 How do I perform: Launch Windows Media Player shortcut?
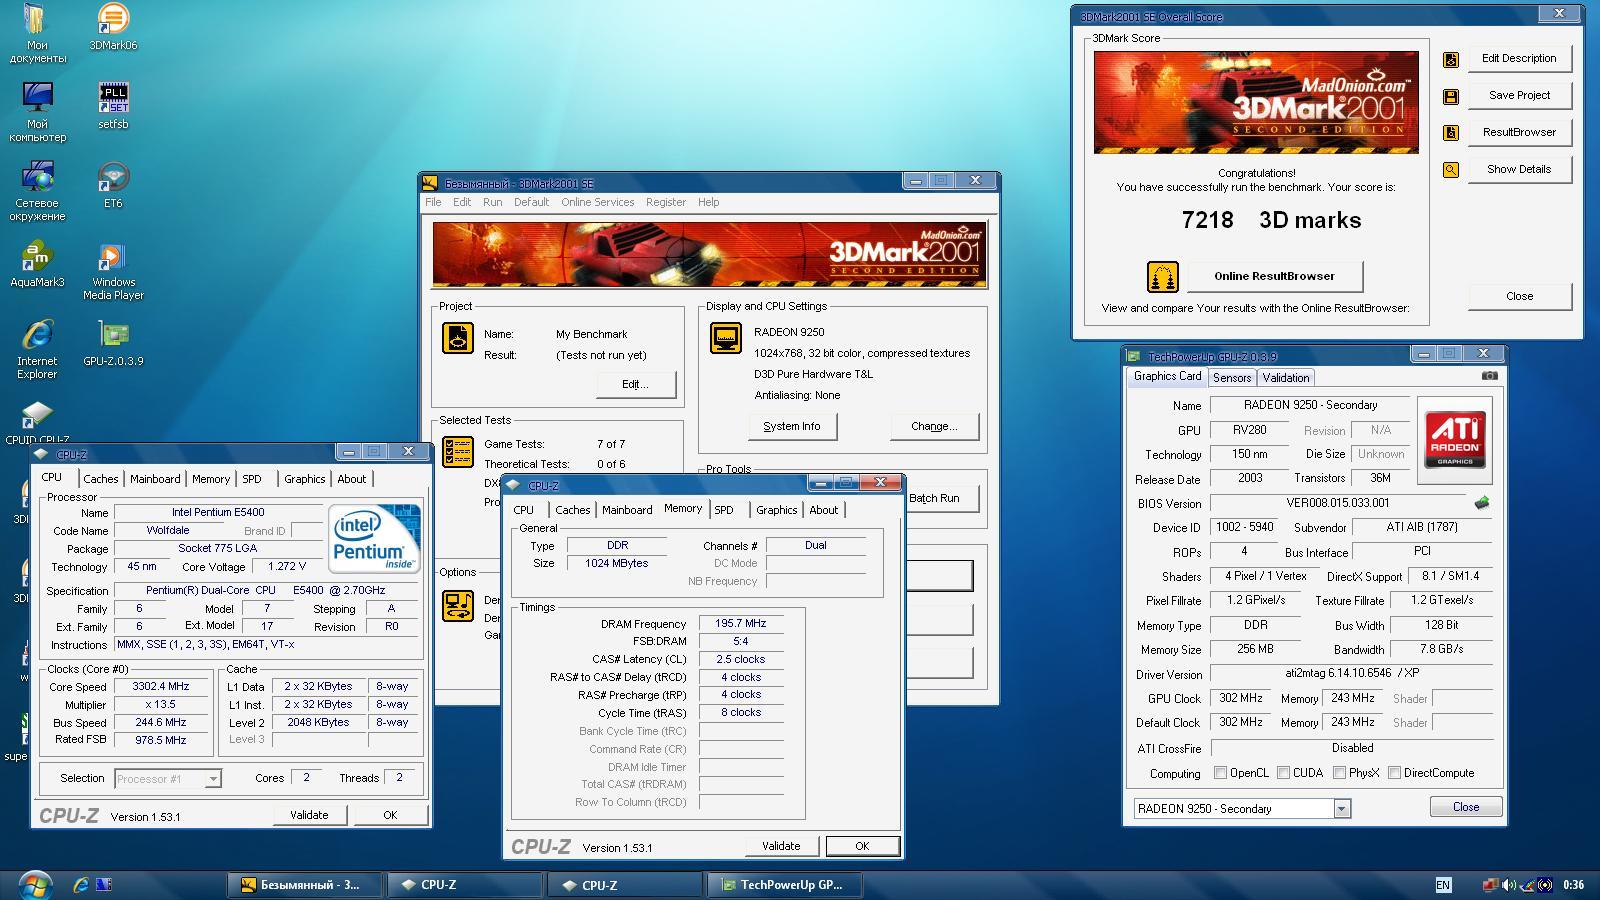point(113,271)
